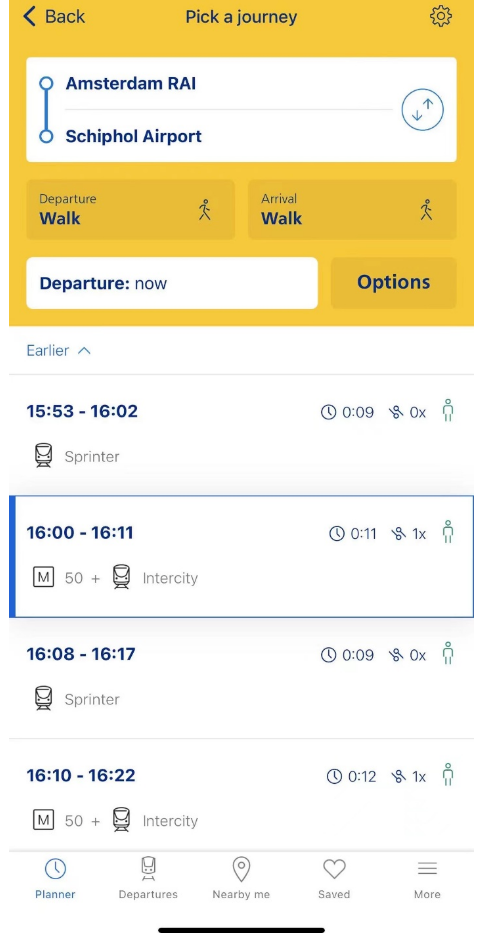
Task: Tap the metro M icon on 16:00 journey
Action: coord(43,578)
